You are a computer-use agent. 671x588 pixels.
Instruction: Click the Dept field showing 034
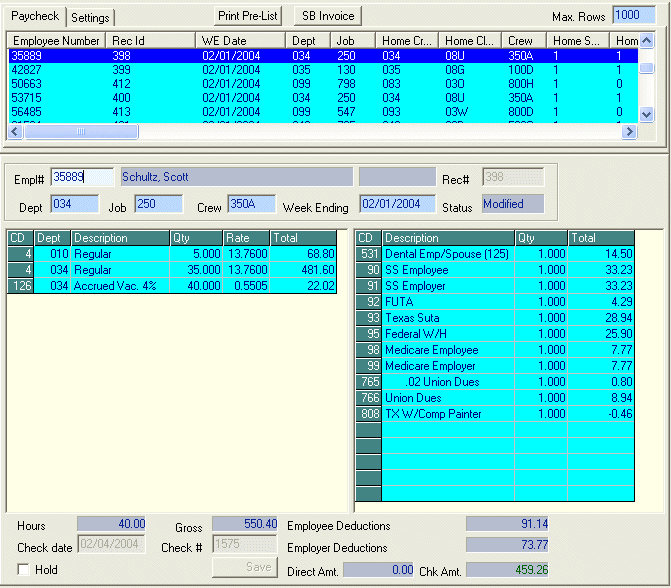click(74, 204)
